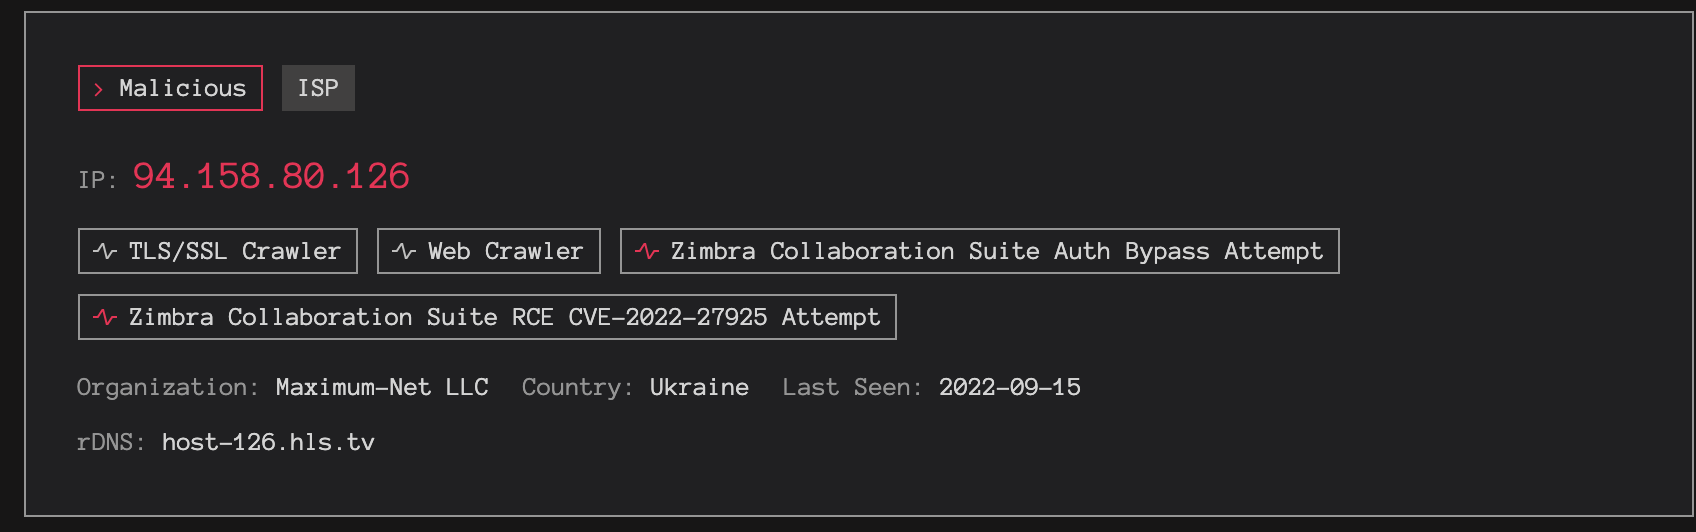Click the rDNS field label
This screenshot has width=1696, height=532.
coord(111,442)
